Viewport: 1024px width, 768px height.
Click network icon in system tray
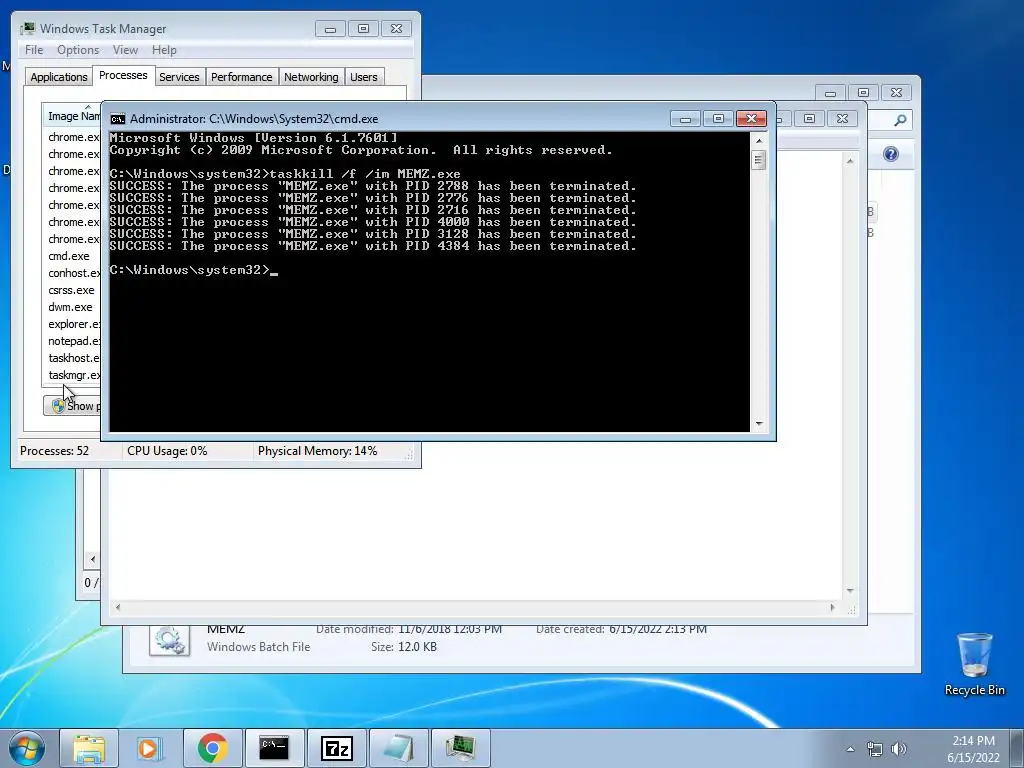pyautogui.click(x=874, y=748)
